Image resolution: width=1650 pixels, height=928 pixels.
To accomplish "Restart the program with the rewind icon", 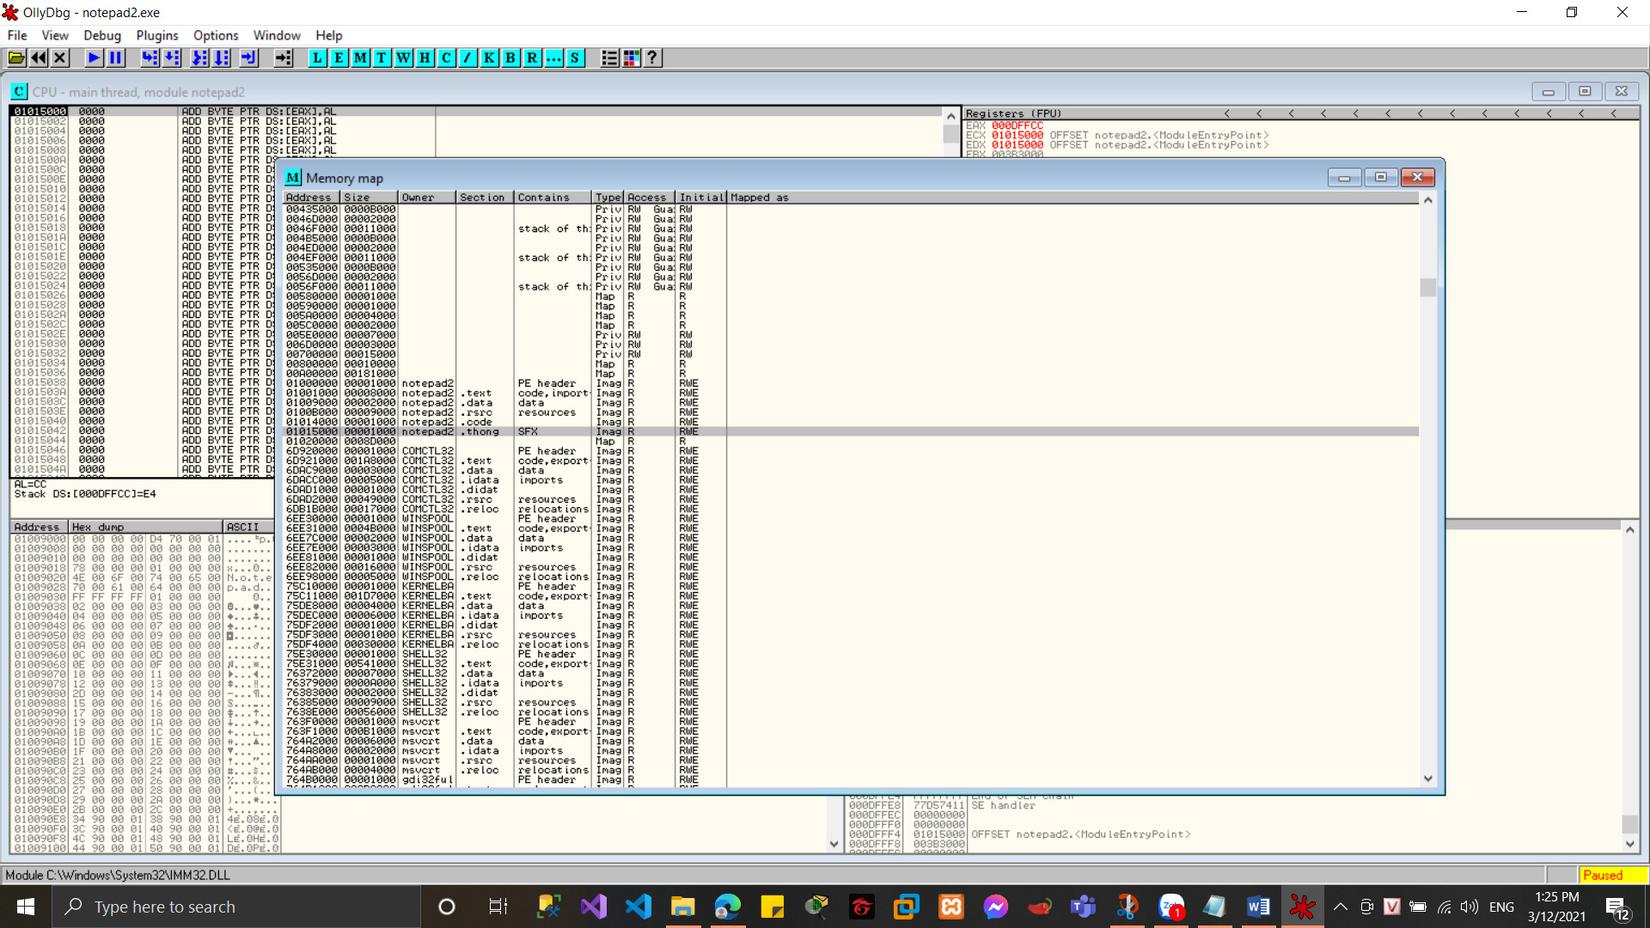I will click(38, 58).
